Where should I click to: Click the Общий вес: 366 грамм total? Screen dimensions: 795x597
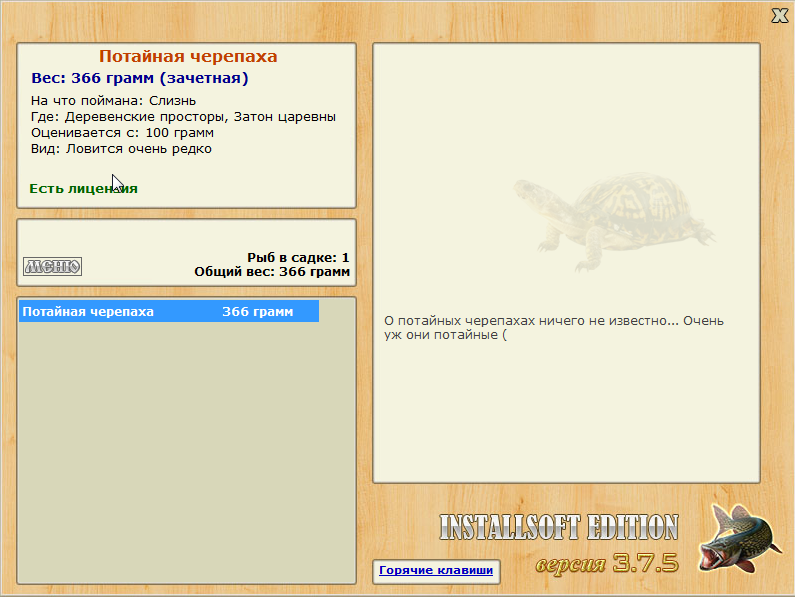click(272, 272)
